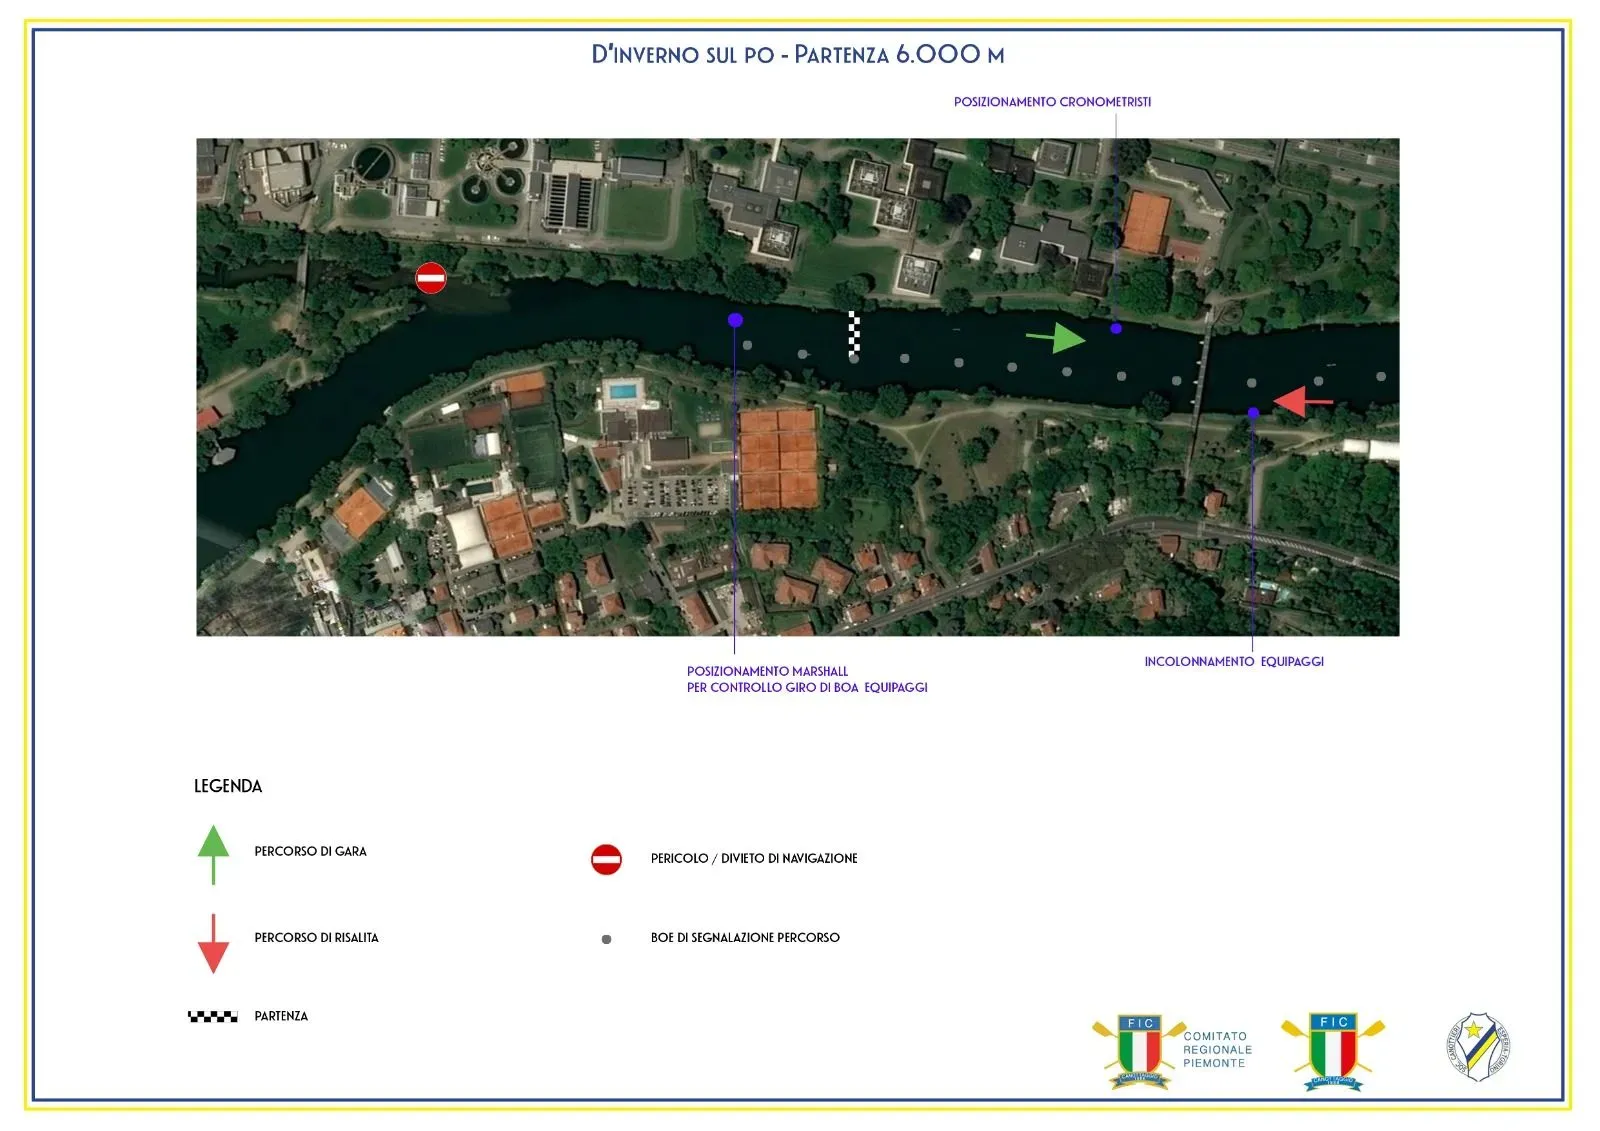Click the green race-direction arrow on the river

[x=1057, y=338]
